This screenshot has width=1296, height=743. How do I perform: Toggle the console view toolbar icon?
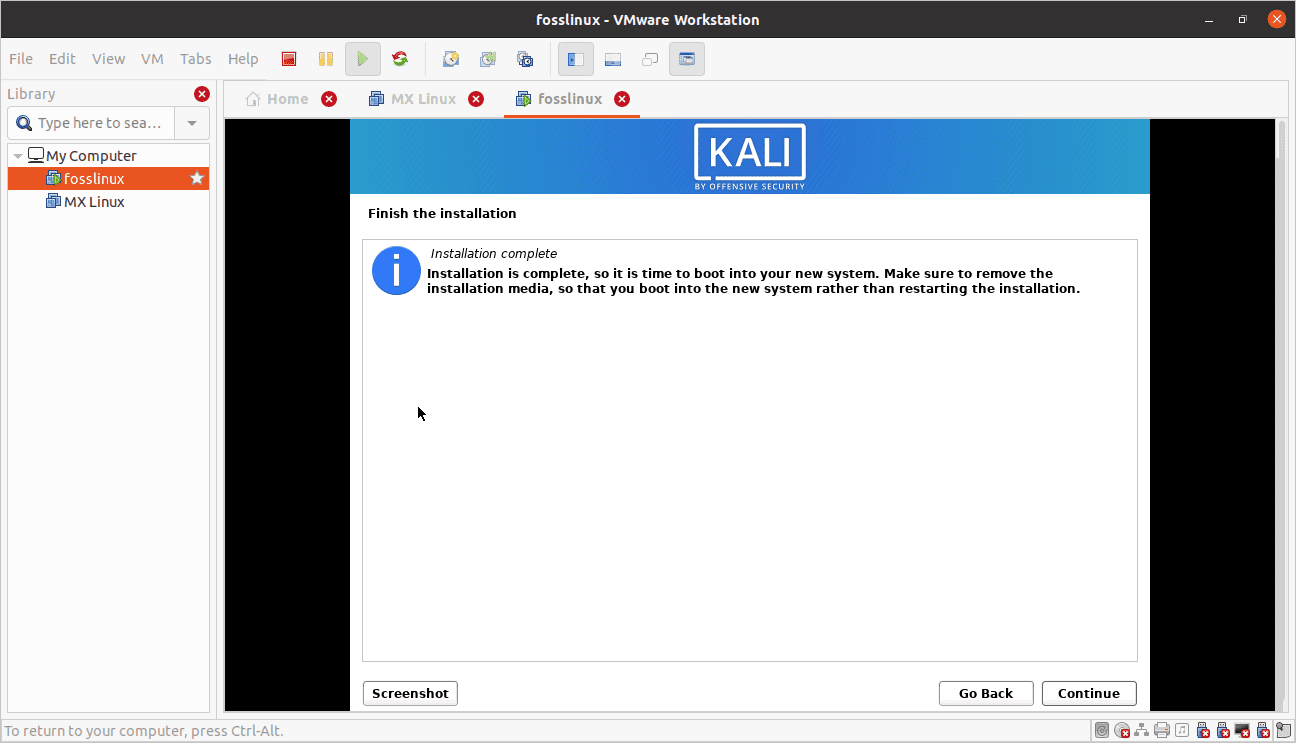tap(687, 59)
